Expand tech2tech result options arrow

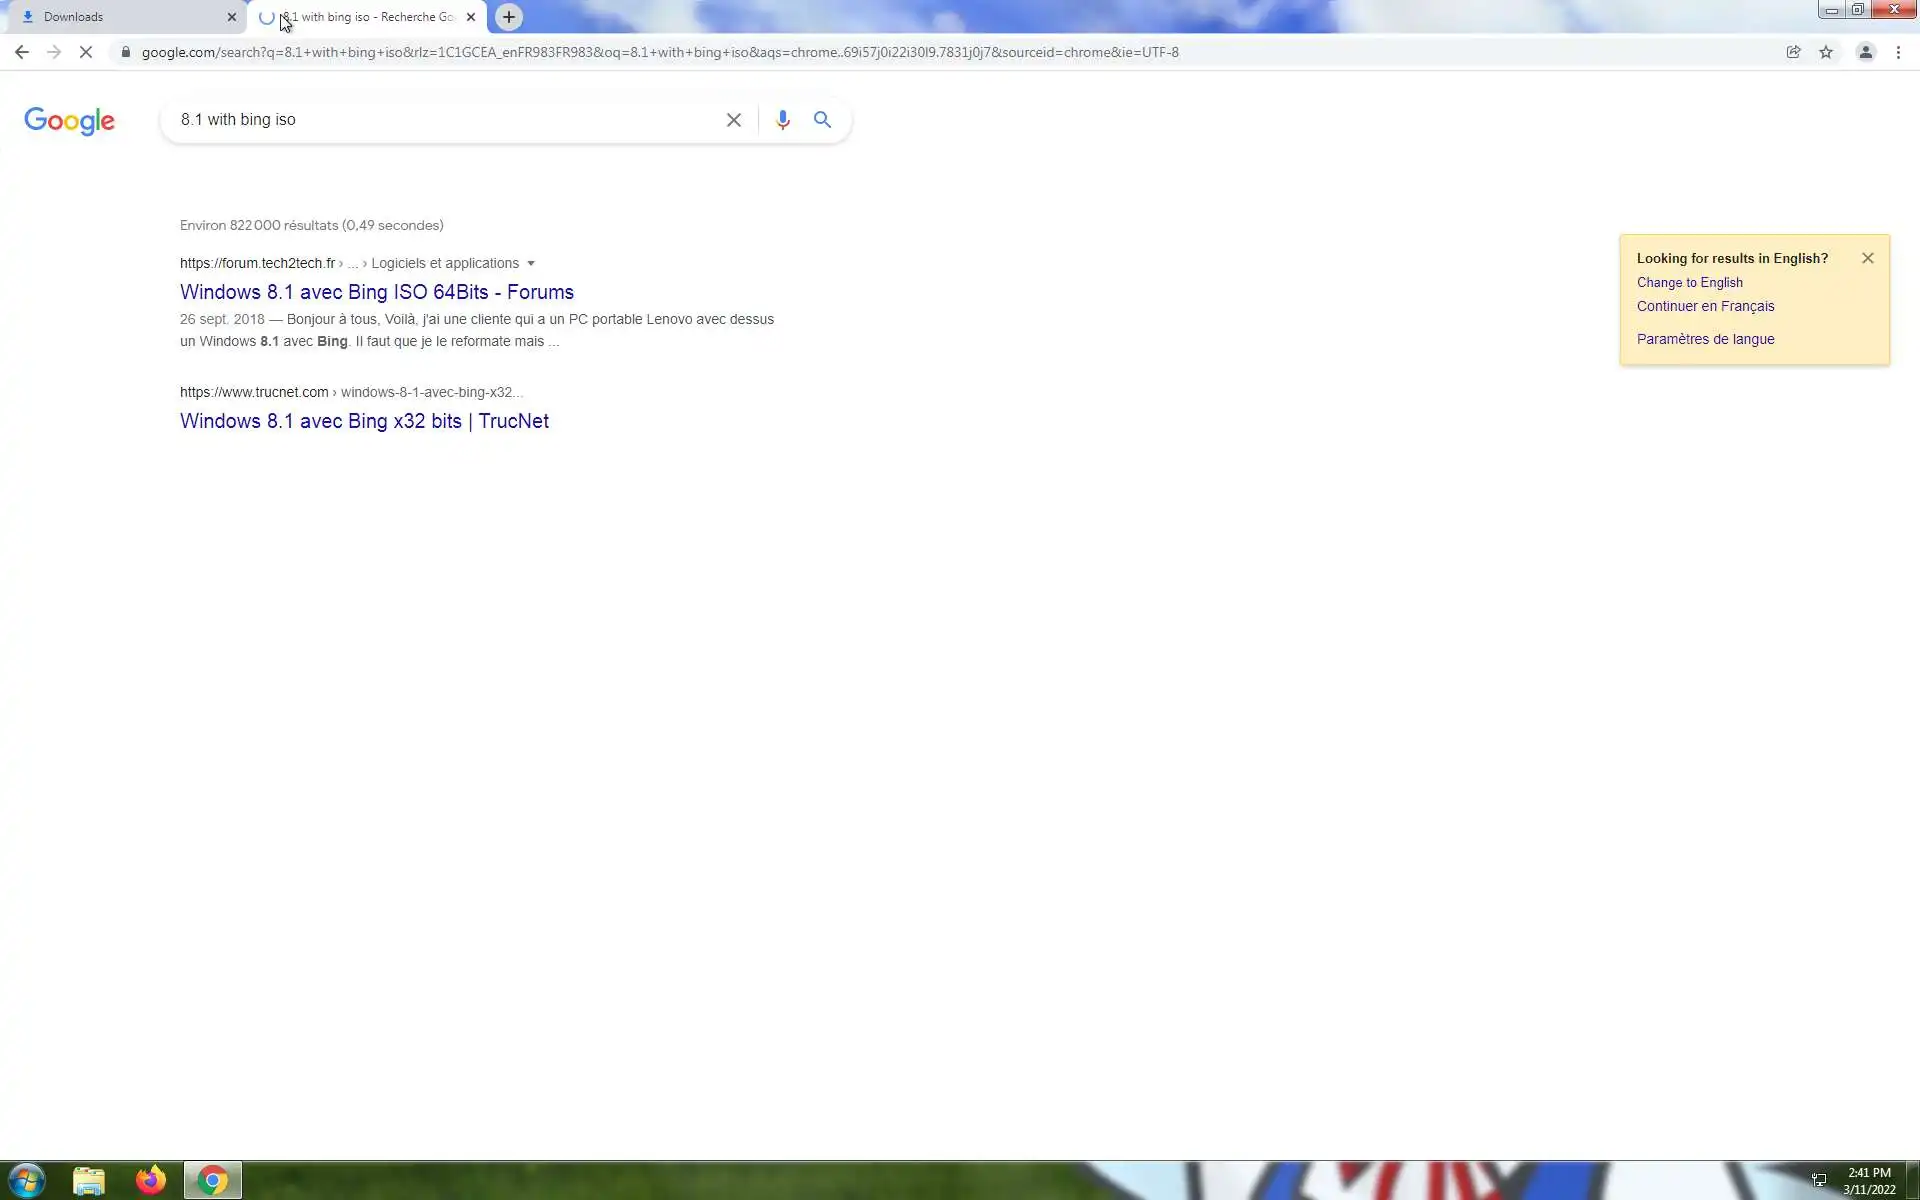pos(531,264)
